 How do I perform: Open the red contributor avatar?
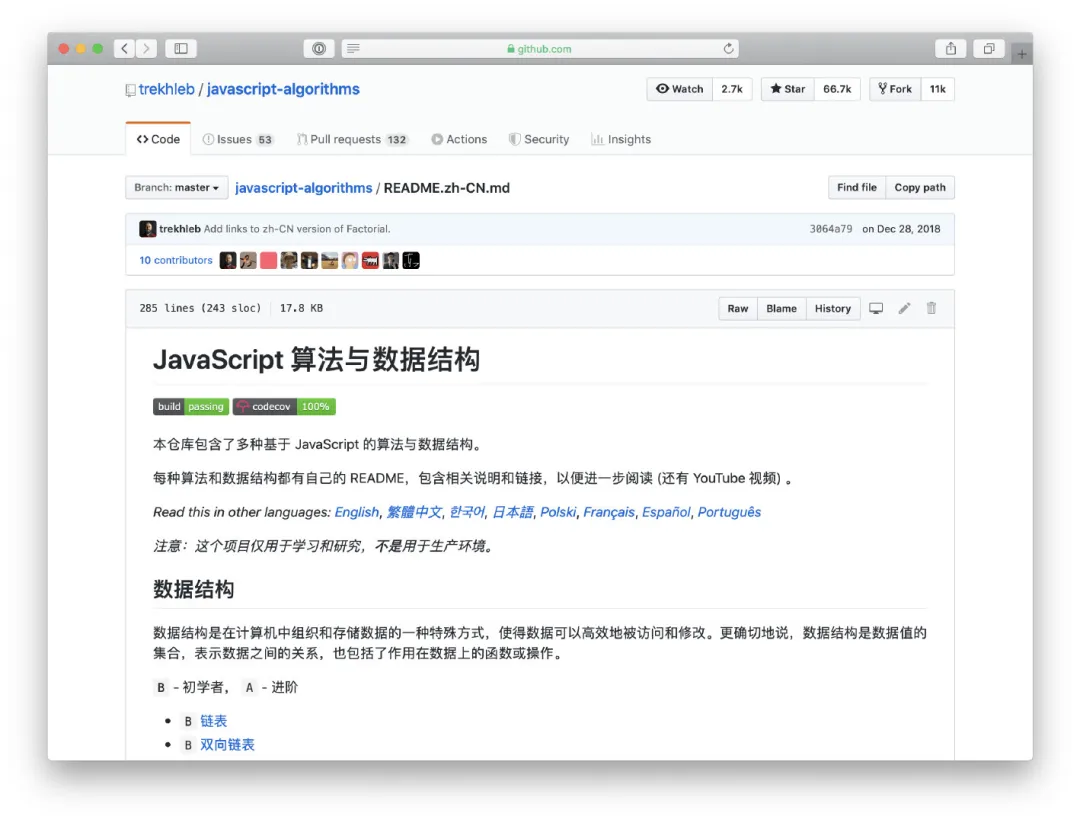[x=269, y=260]
